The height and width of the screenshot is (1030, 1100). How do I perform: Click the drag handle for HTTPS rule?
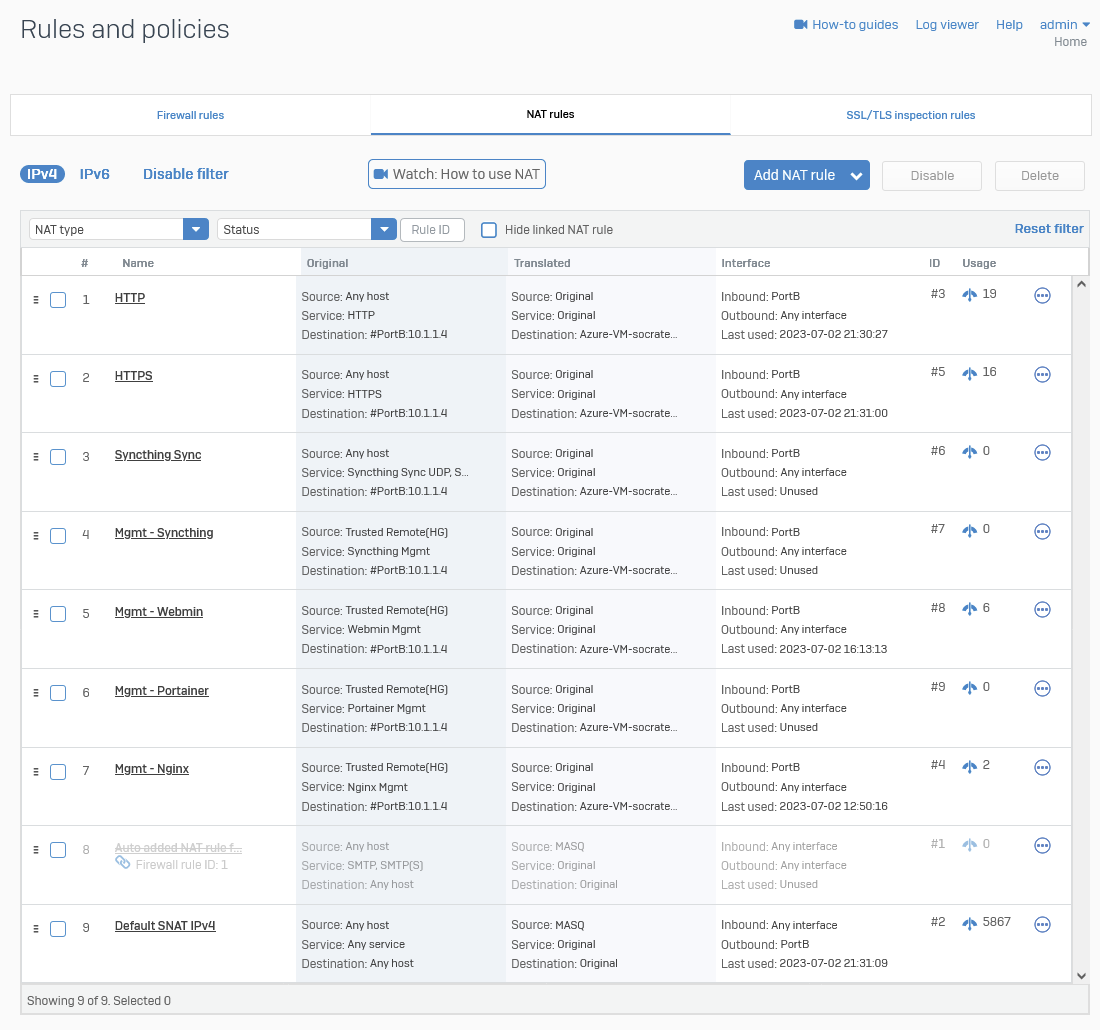point(36,378)
